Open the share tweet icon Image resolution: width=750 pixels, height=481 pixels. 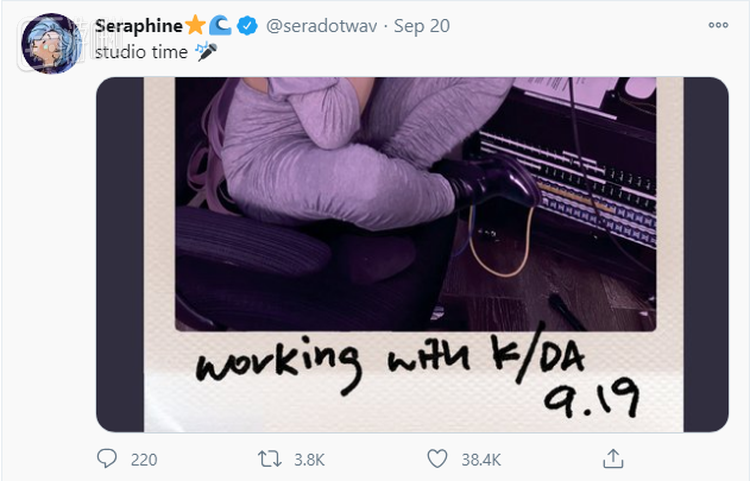pos(613,459)
